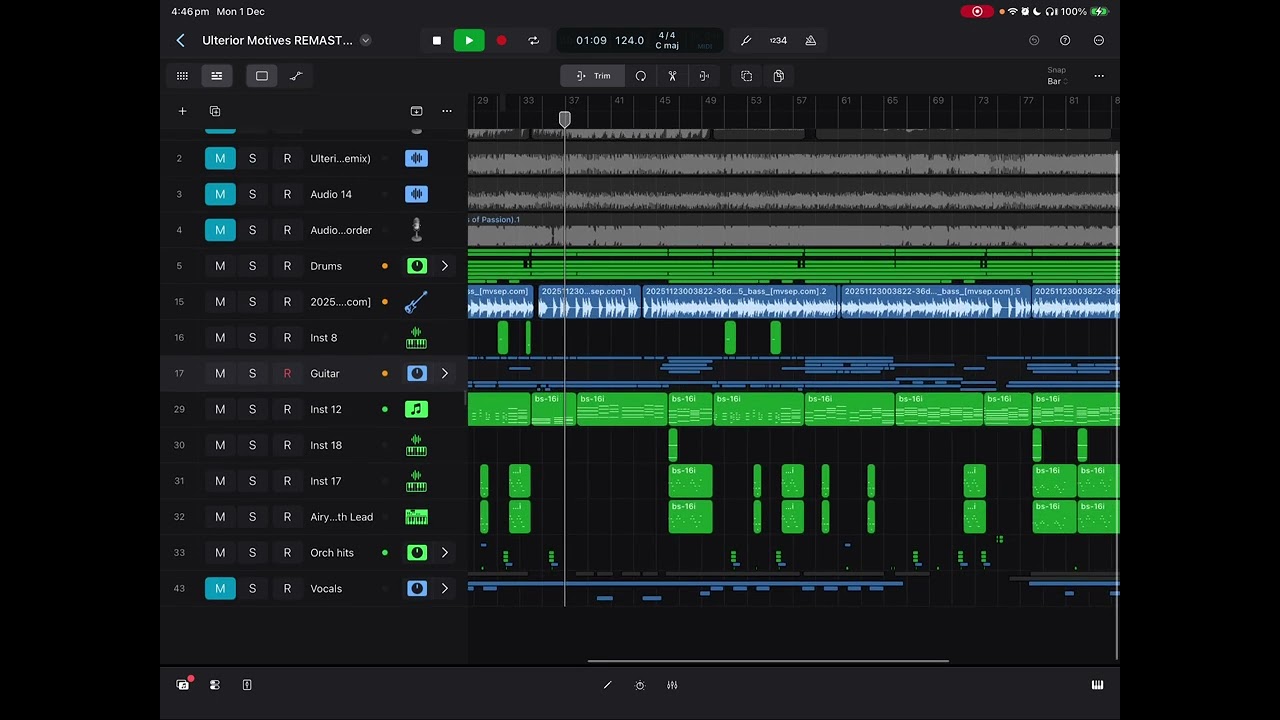Click the Ulterior Motives REMAST... project title
Screen dimensions: 1280x720
(277, 40)
